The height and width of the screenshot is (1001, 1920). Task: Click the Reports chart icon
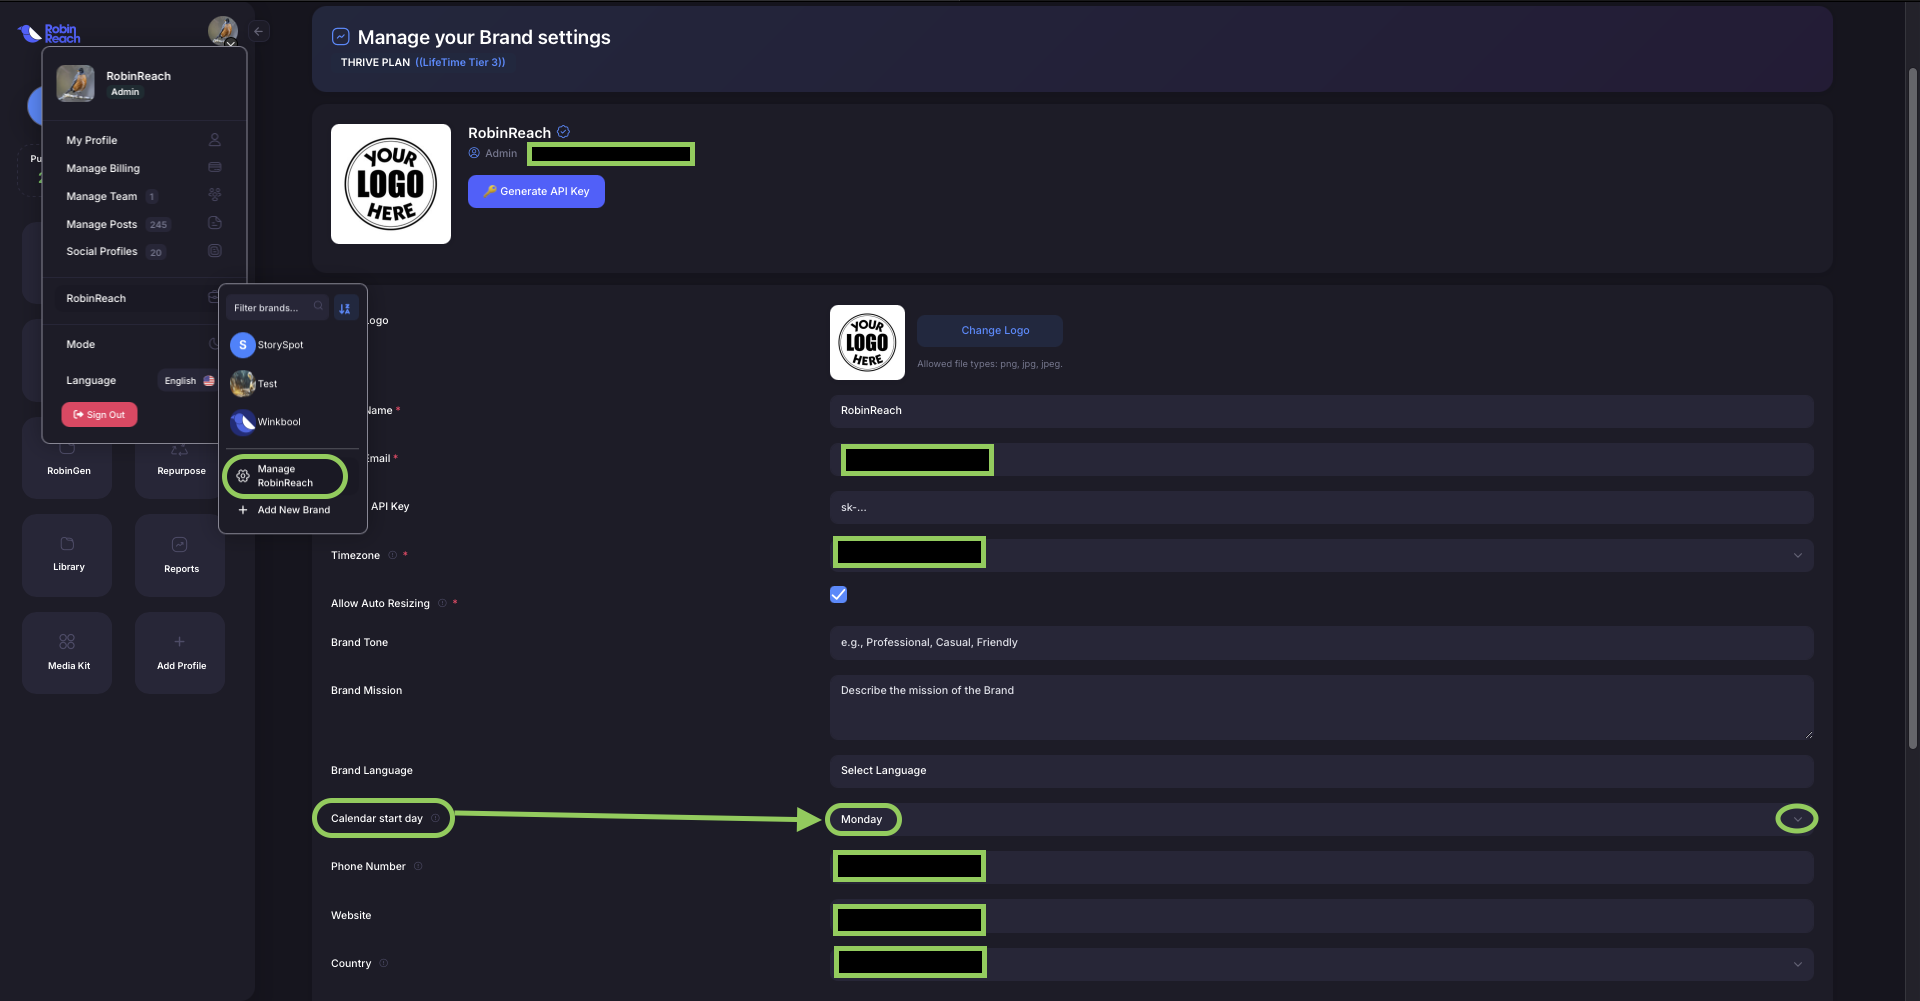(x=180, y=545)
